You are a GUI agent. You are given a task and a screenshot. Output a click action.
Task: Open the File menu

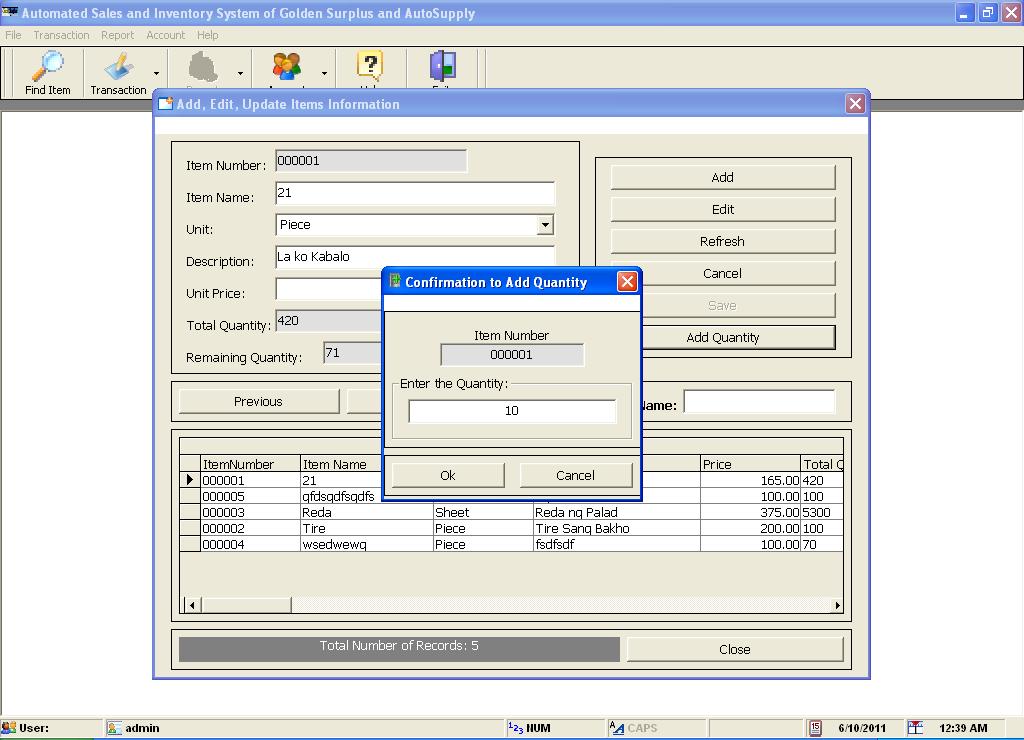[13, 35]
